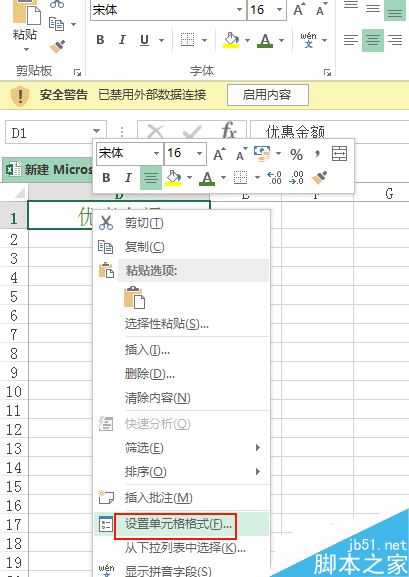Click the ribbon Borders icon

coord(187,40)
